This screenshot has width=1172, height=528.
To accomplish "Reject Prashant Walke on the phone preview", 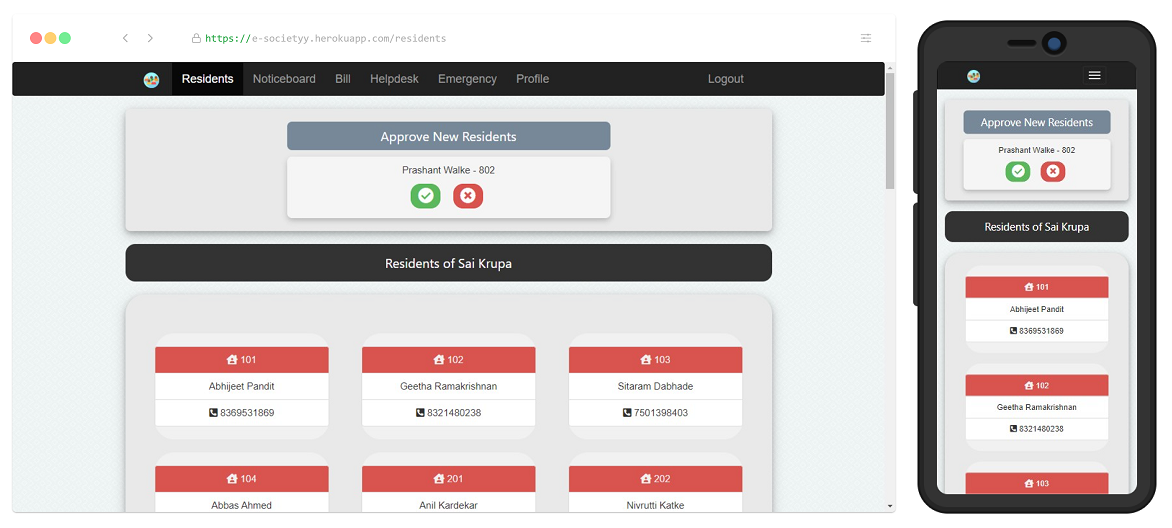I will (1053, 171).
